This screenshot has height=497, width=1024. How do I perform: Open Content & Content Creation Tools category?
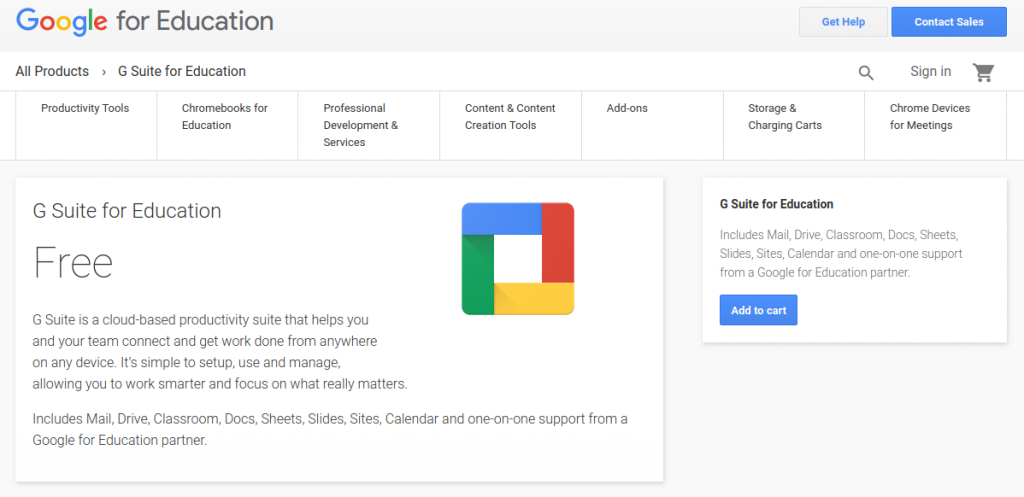[510, 117]
